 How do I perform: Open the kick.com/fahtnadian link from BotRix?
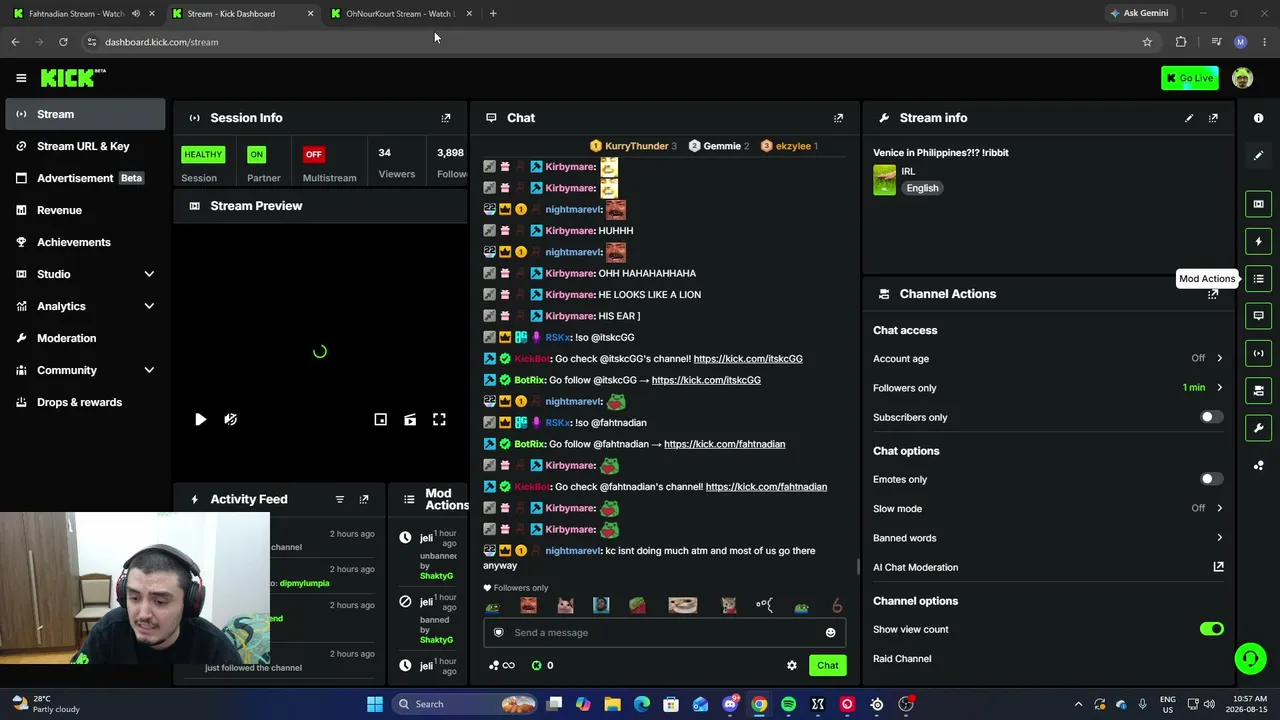[x=724, y=444]
